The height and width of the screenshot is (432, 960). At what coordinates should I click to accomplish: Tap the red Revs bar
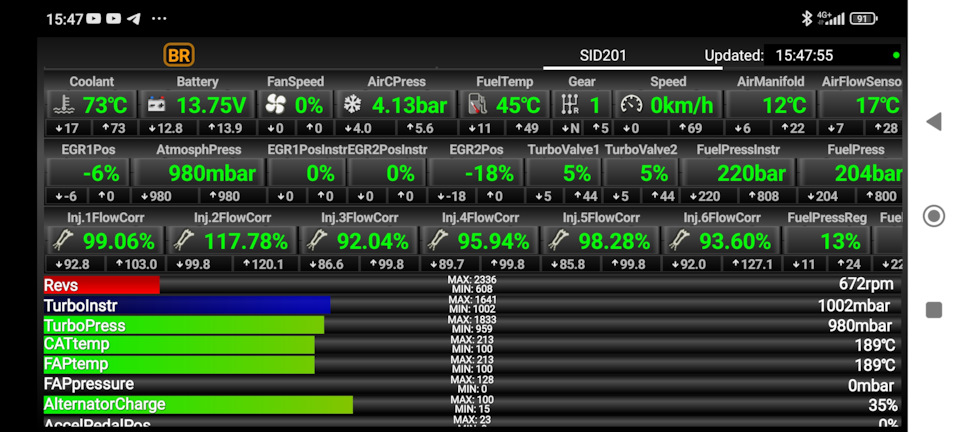101,285
